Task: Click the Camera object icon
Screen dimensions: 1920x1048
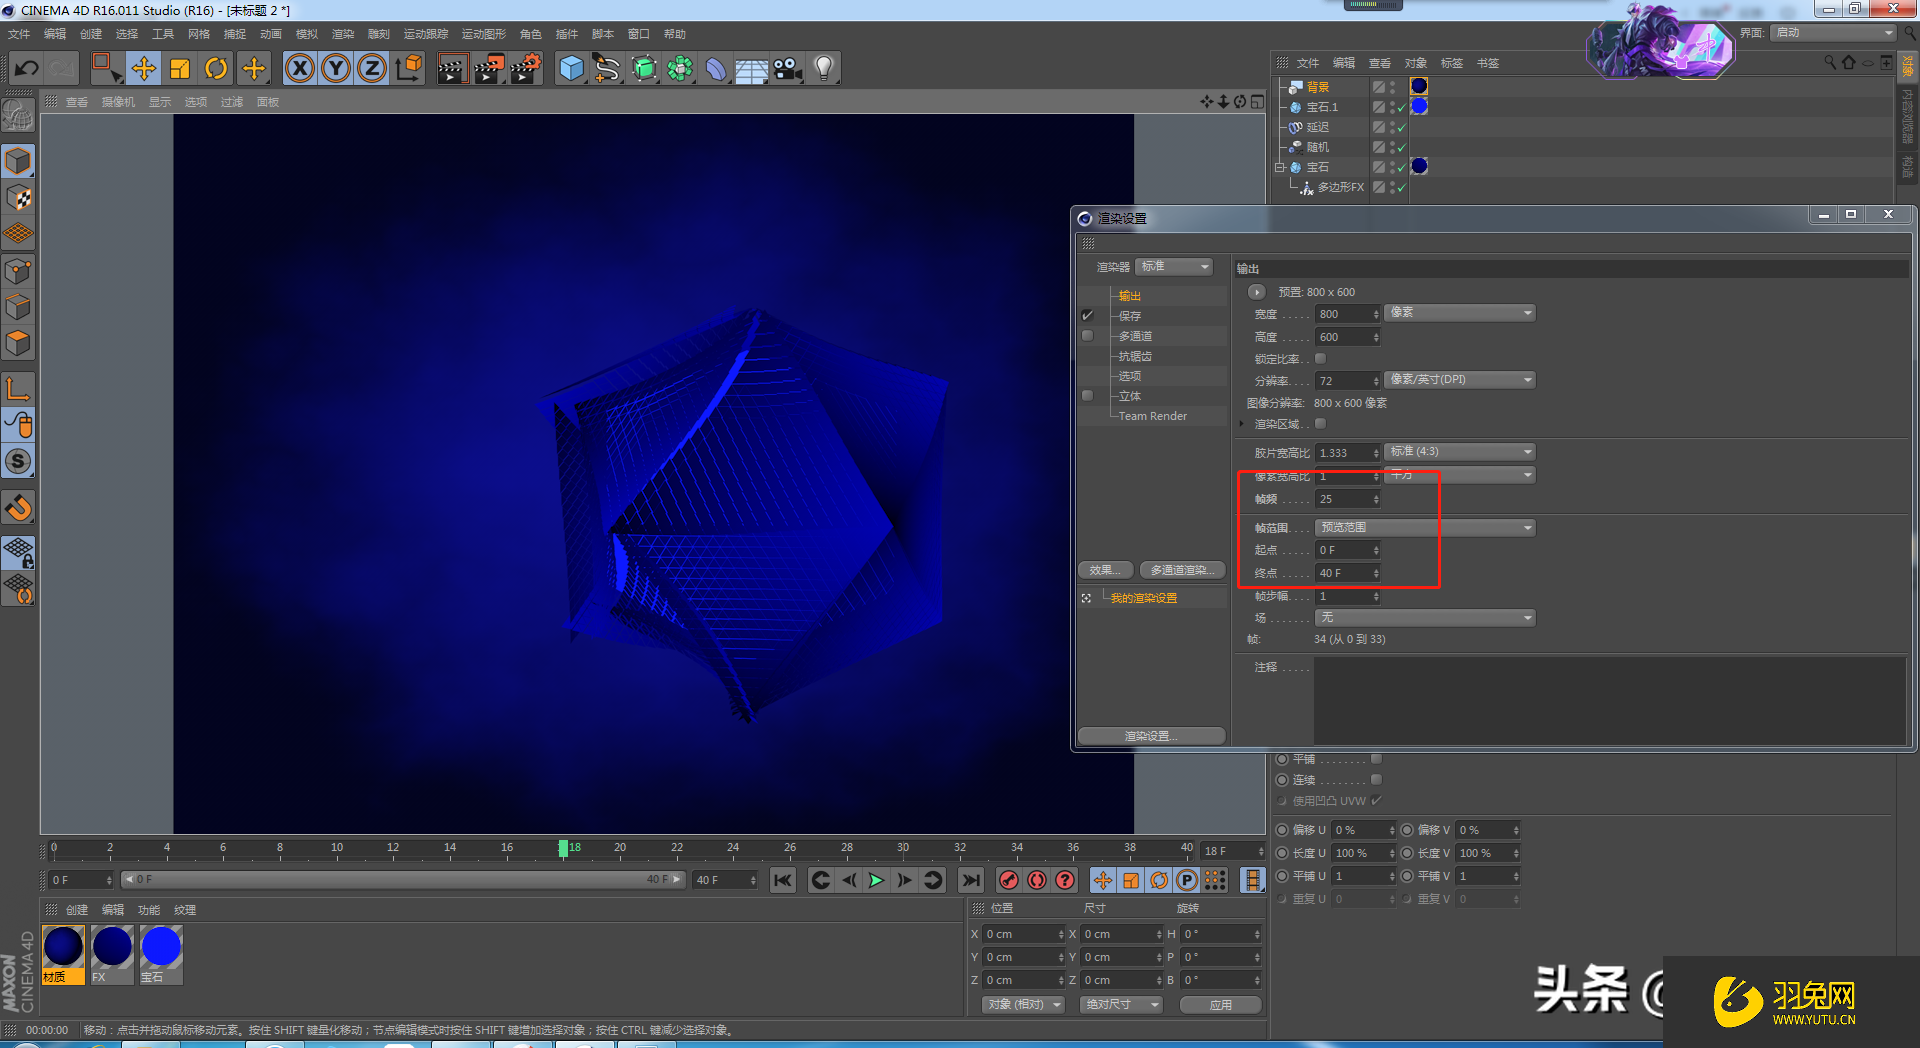Action: (x=788, y=68)
